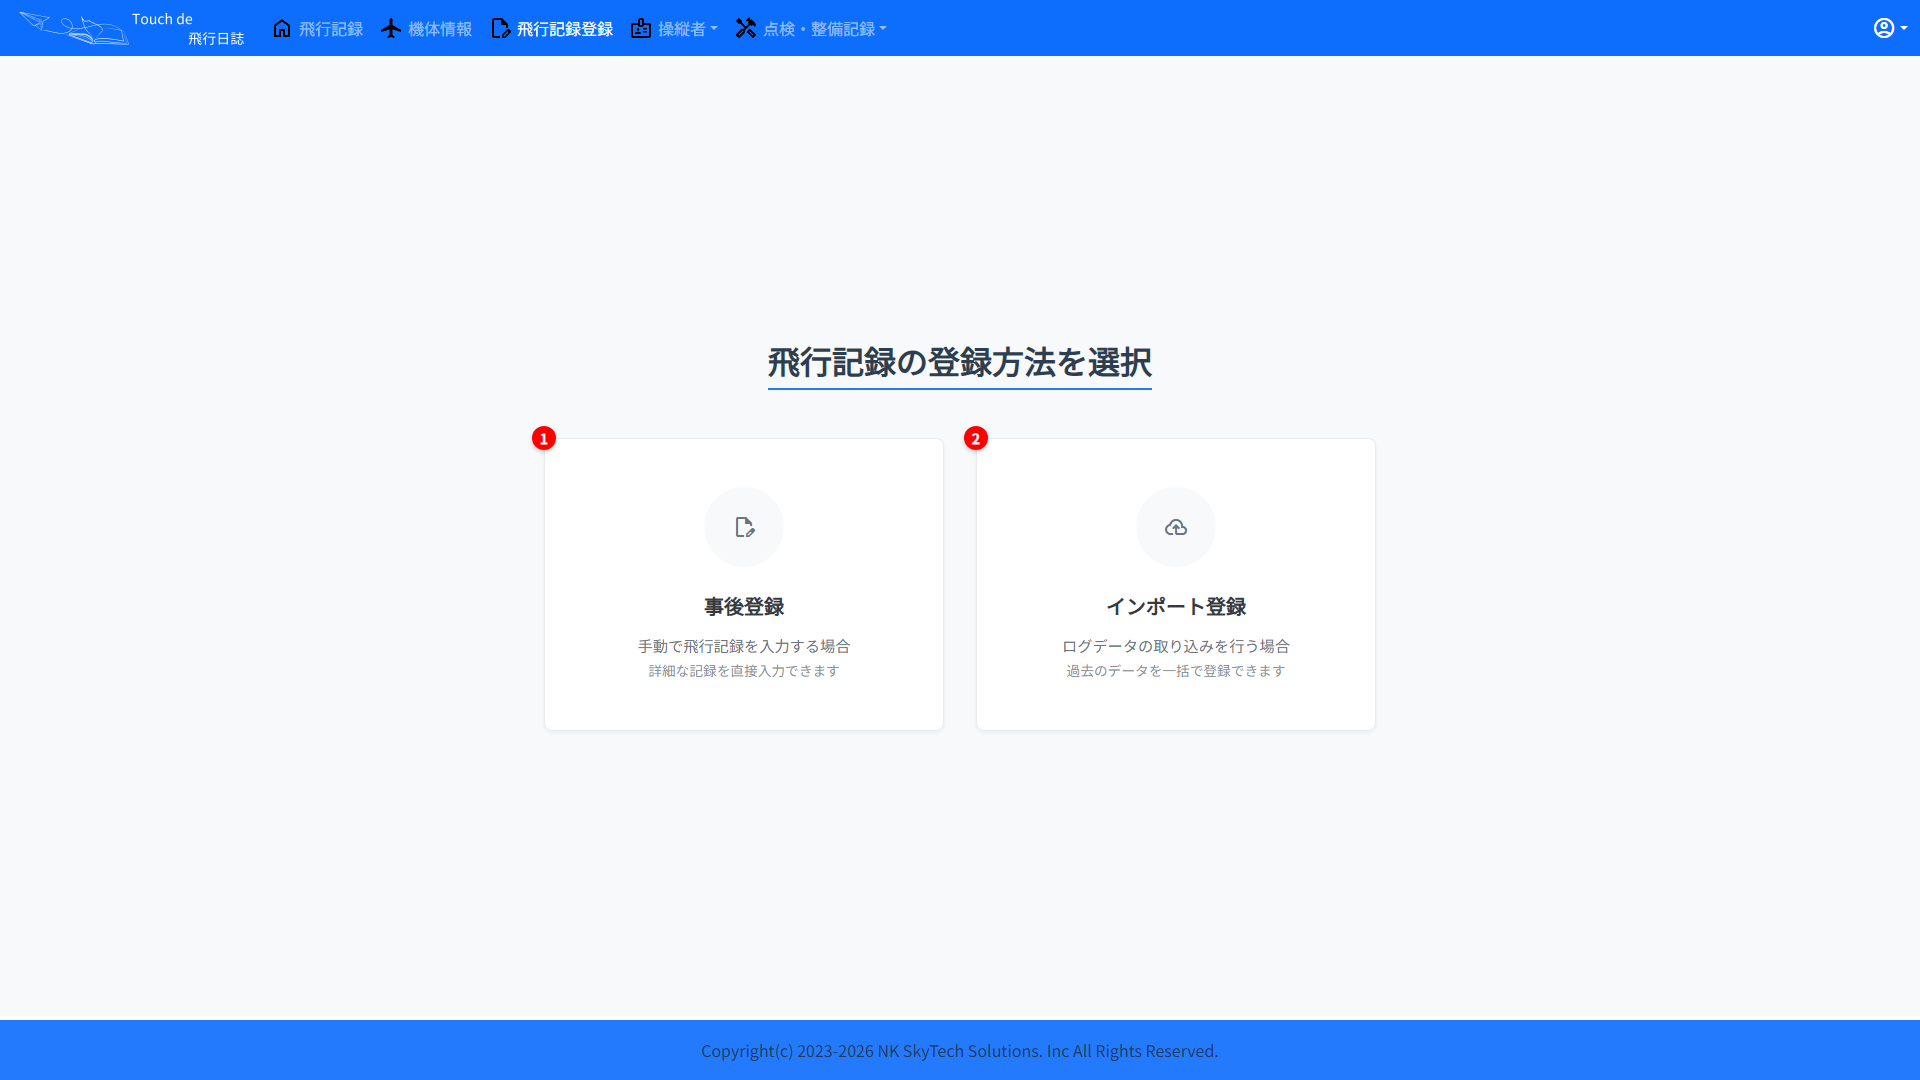This screenshot has width=1920, height=1080.
Task: Click the airplane icon next to 機体情報
Action: click(390, 28)
